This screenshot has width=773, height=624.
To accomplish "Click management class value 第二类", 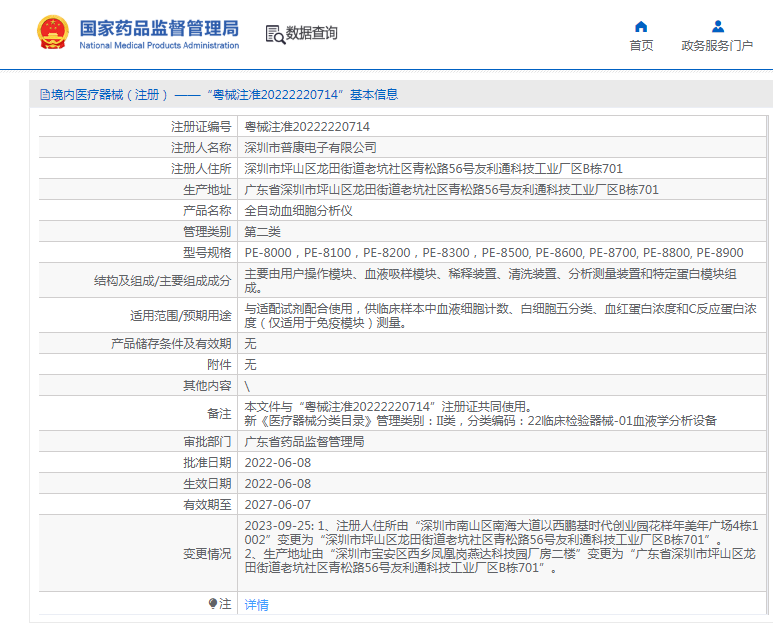I will (262, 232).
